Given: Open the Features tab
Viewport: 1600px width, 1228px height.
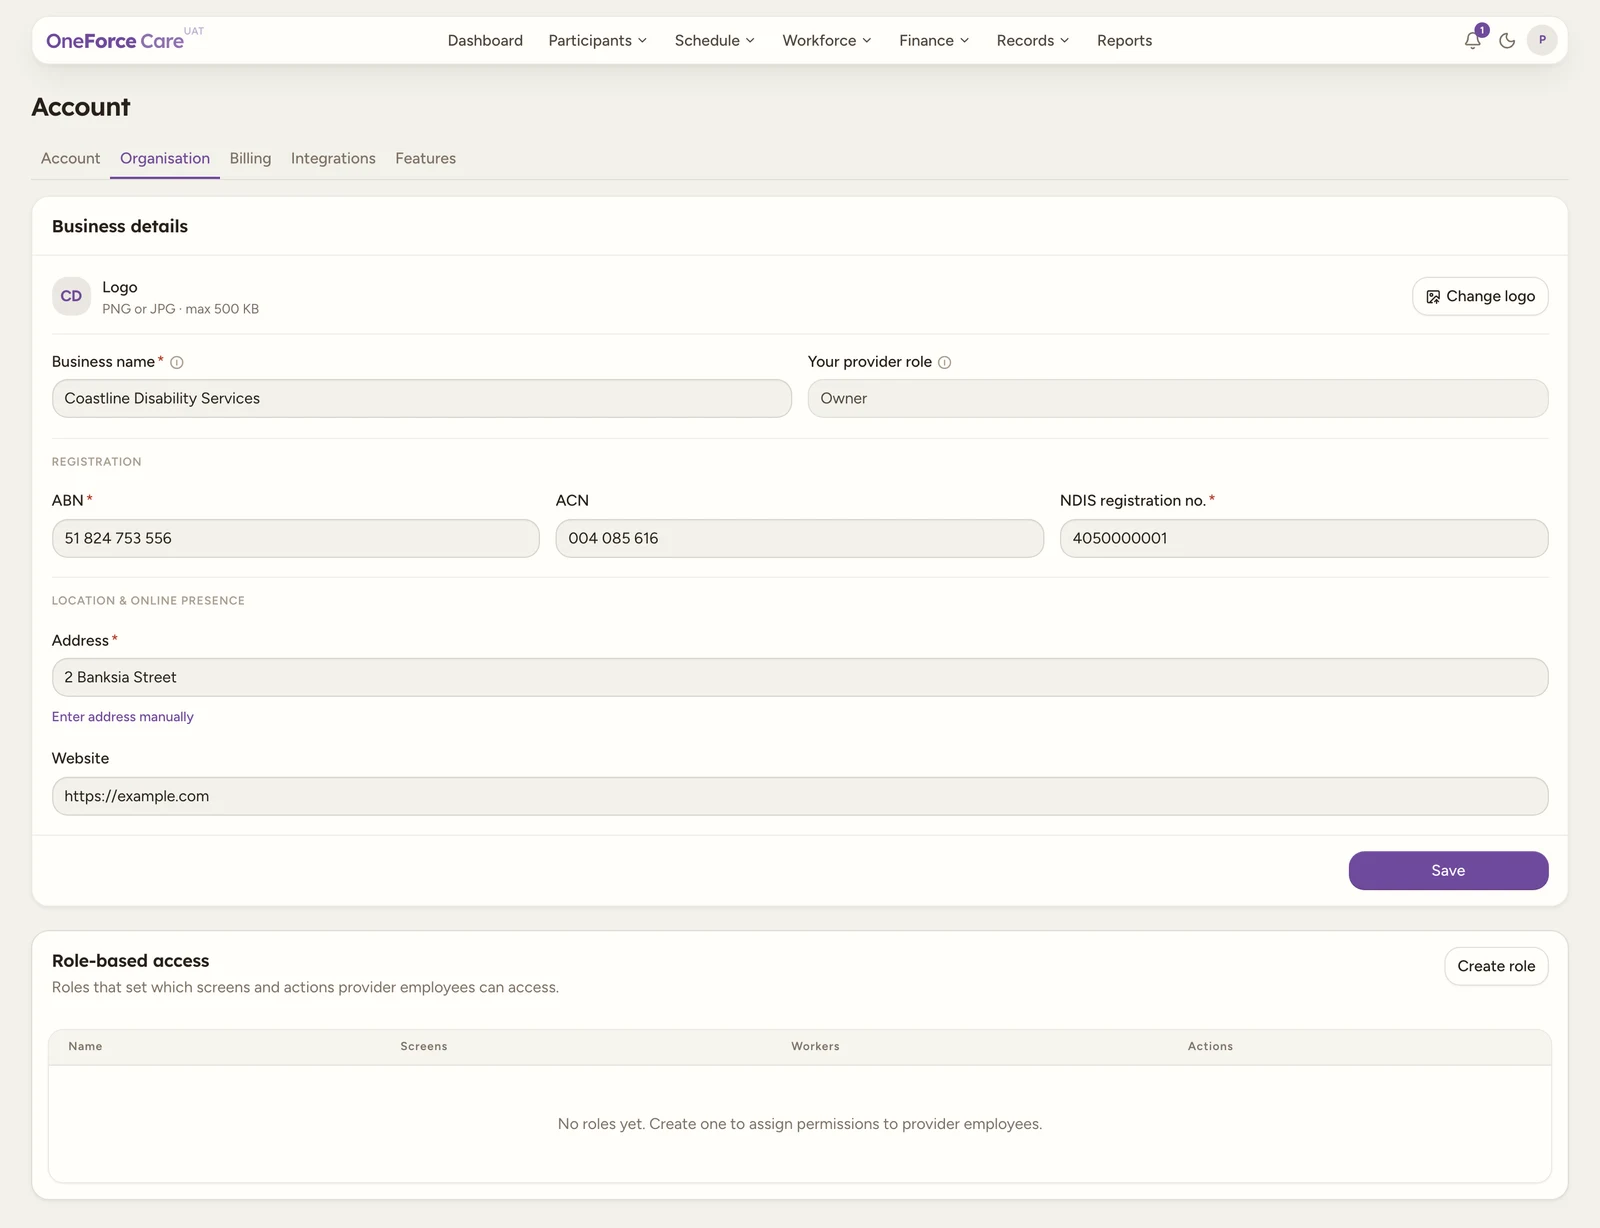Looking at the screenshot, I should click(x=425, y=158).
